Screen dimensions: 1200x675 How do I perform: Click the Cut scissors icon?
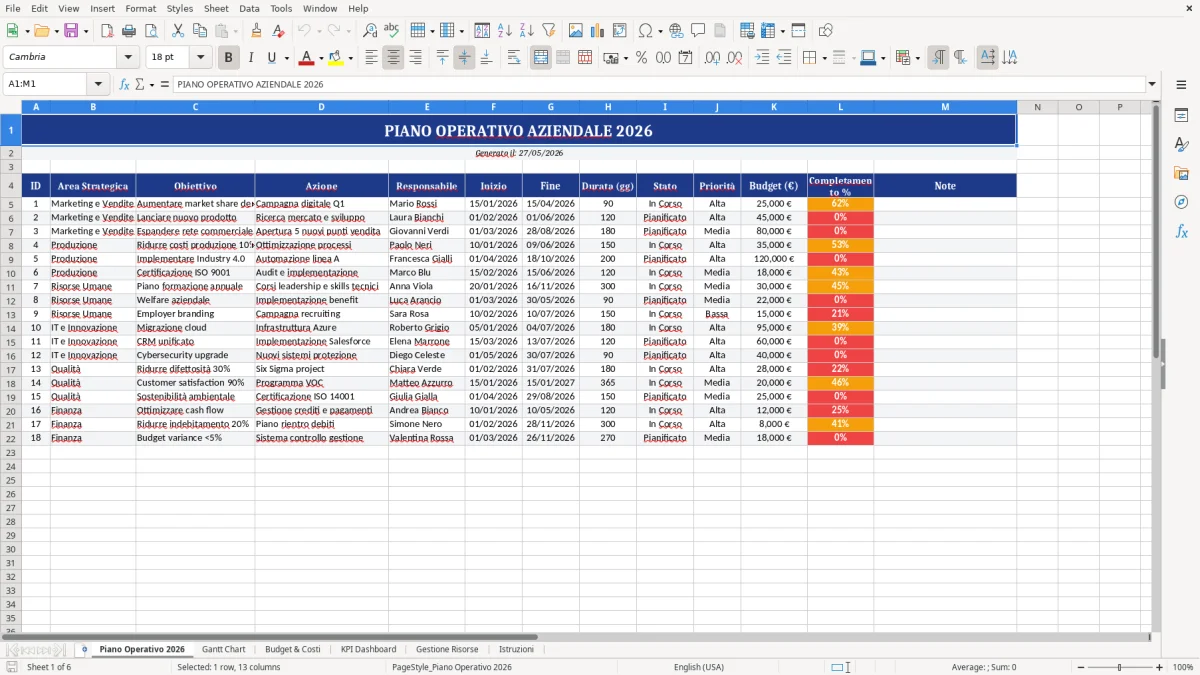[x=178, y=31]
